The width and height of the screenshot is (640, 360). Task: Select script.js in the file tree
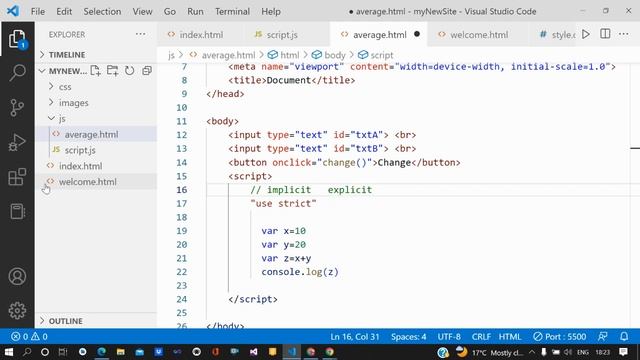96,150
